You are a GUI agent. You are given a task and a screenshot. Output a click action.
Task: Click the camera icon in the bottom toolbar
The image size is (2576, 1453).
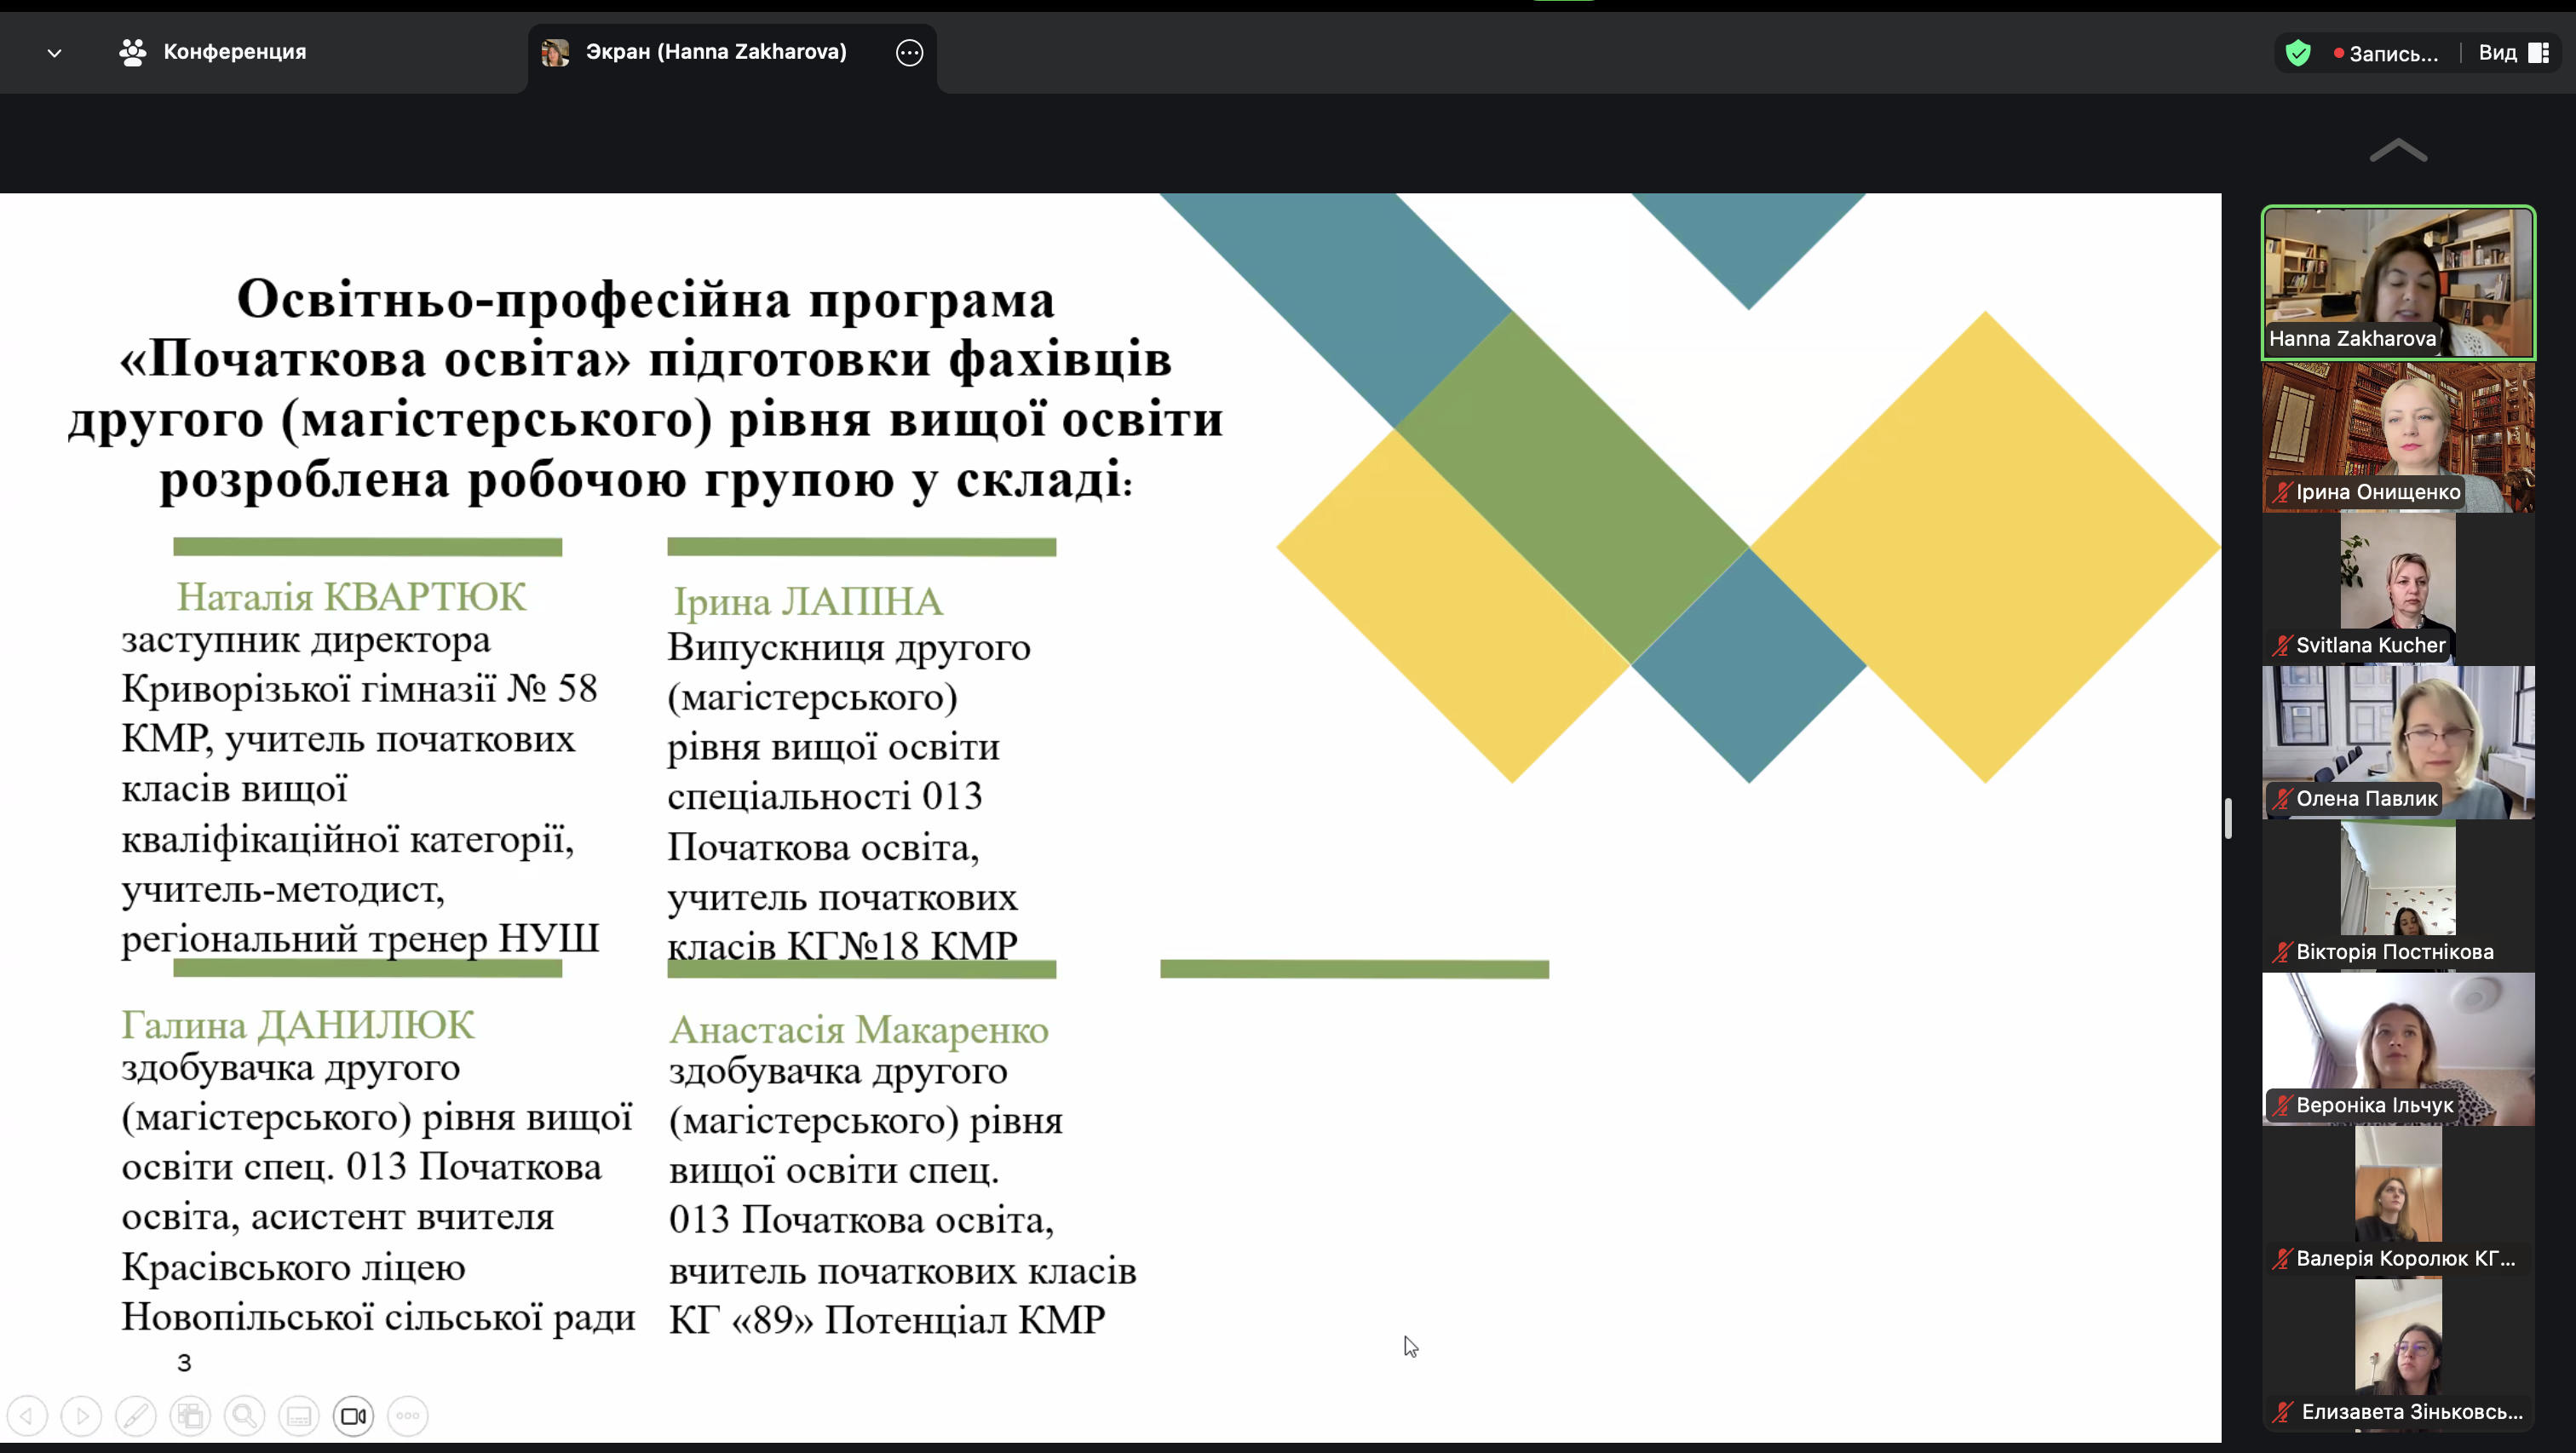353,1415
